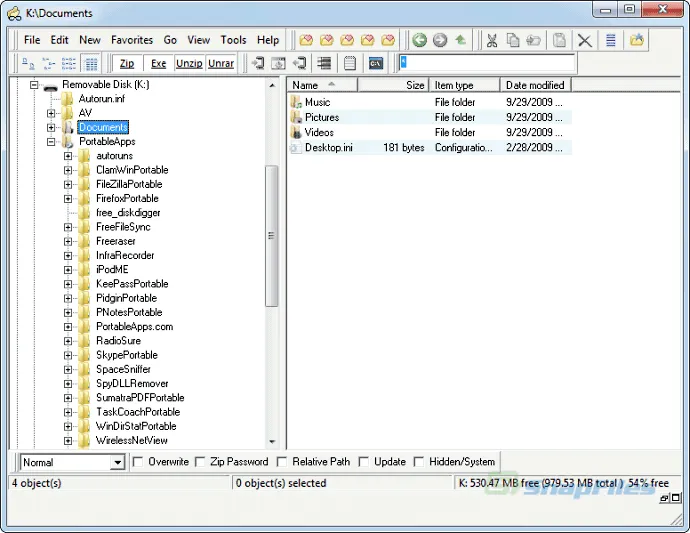Switch to small icons view

click(x=48, y=64)
